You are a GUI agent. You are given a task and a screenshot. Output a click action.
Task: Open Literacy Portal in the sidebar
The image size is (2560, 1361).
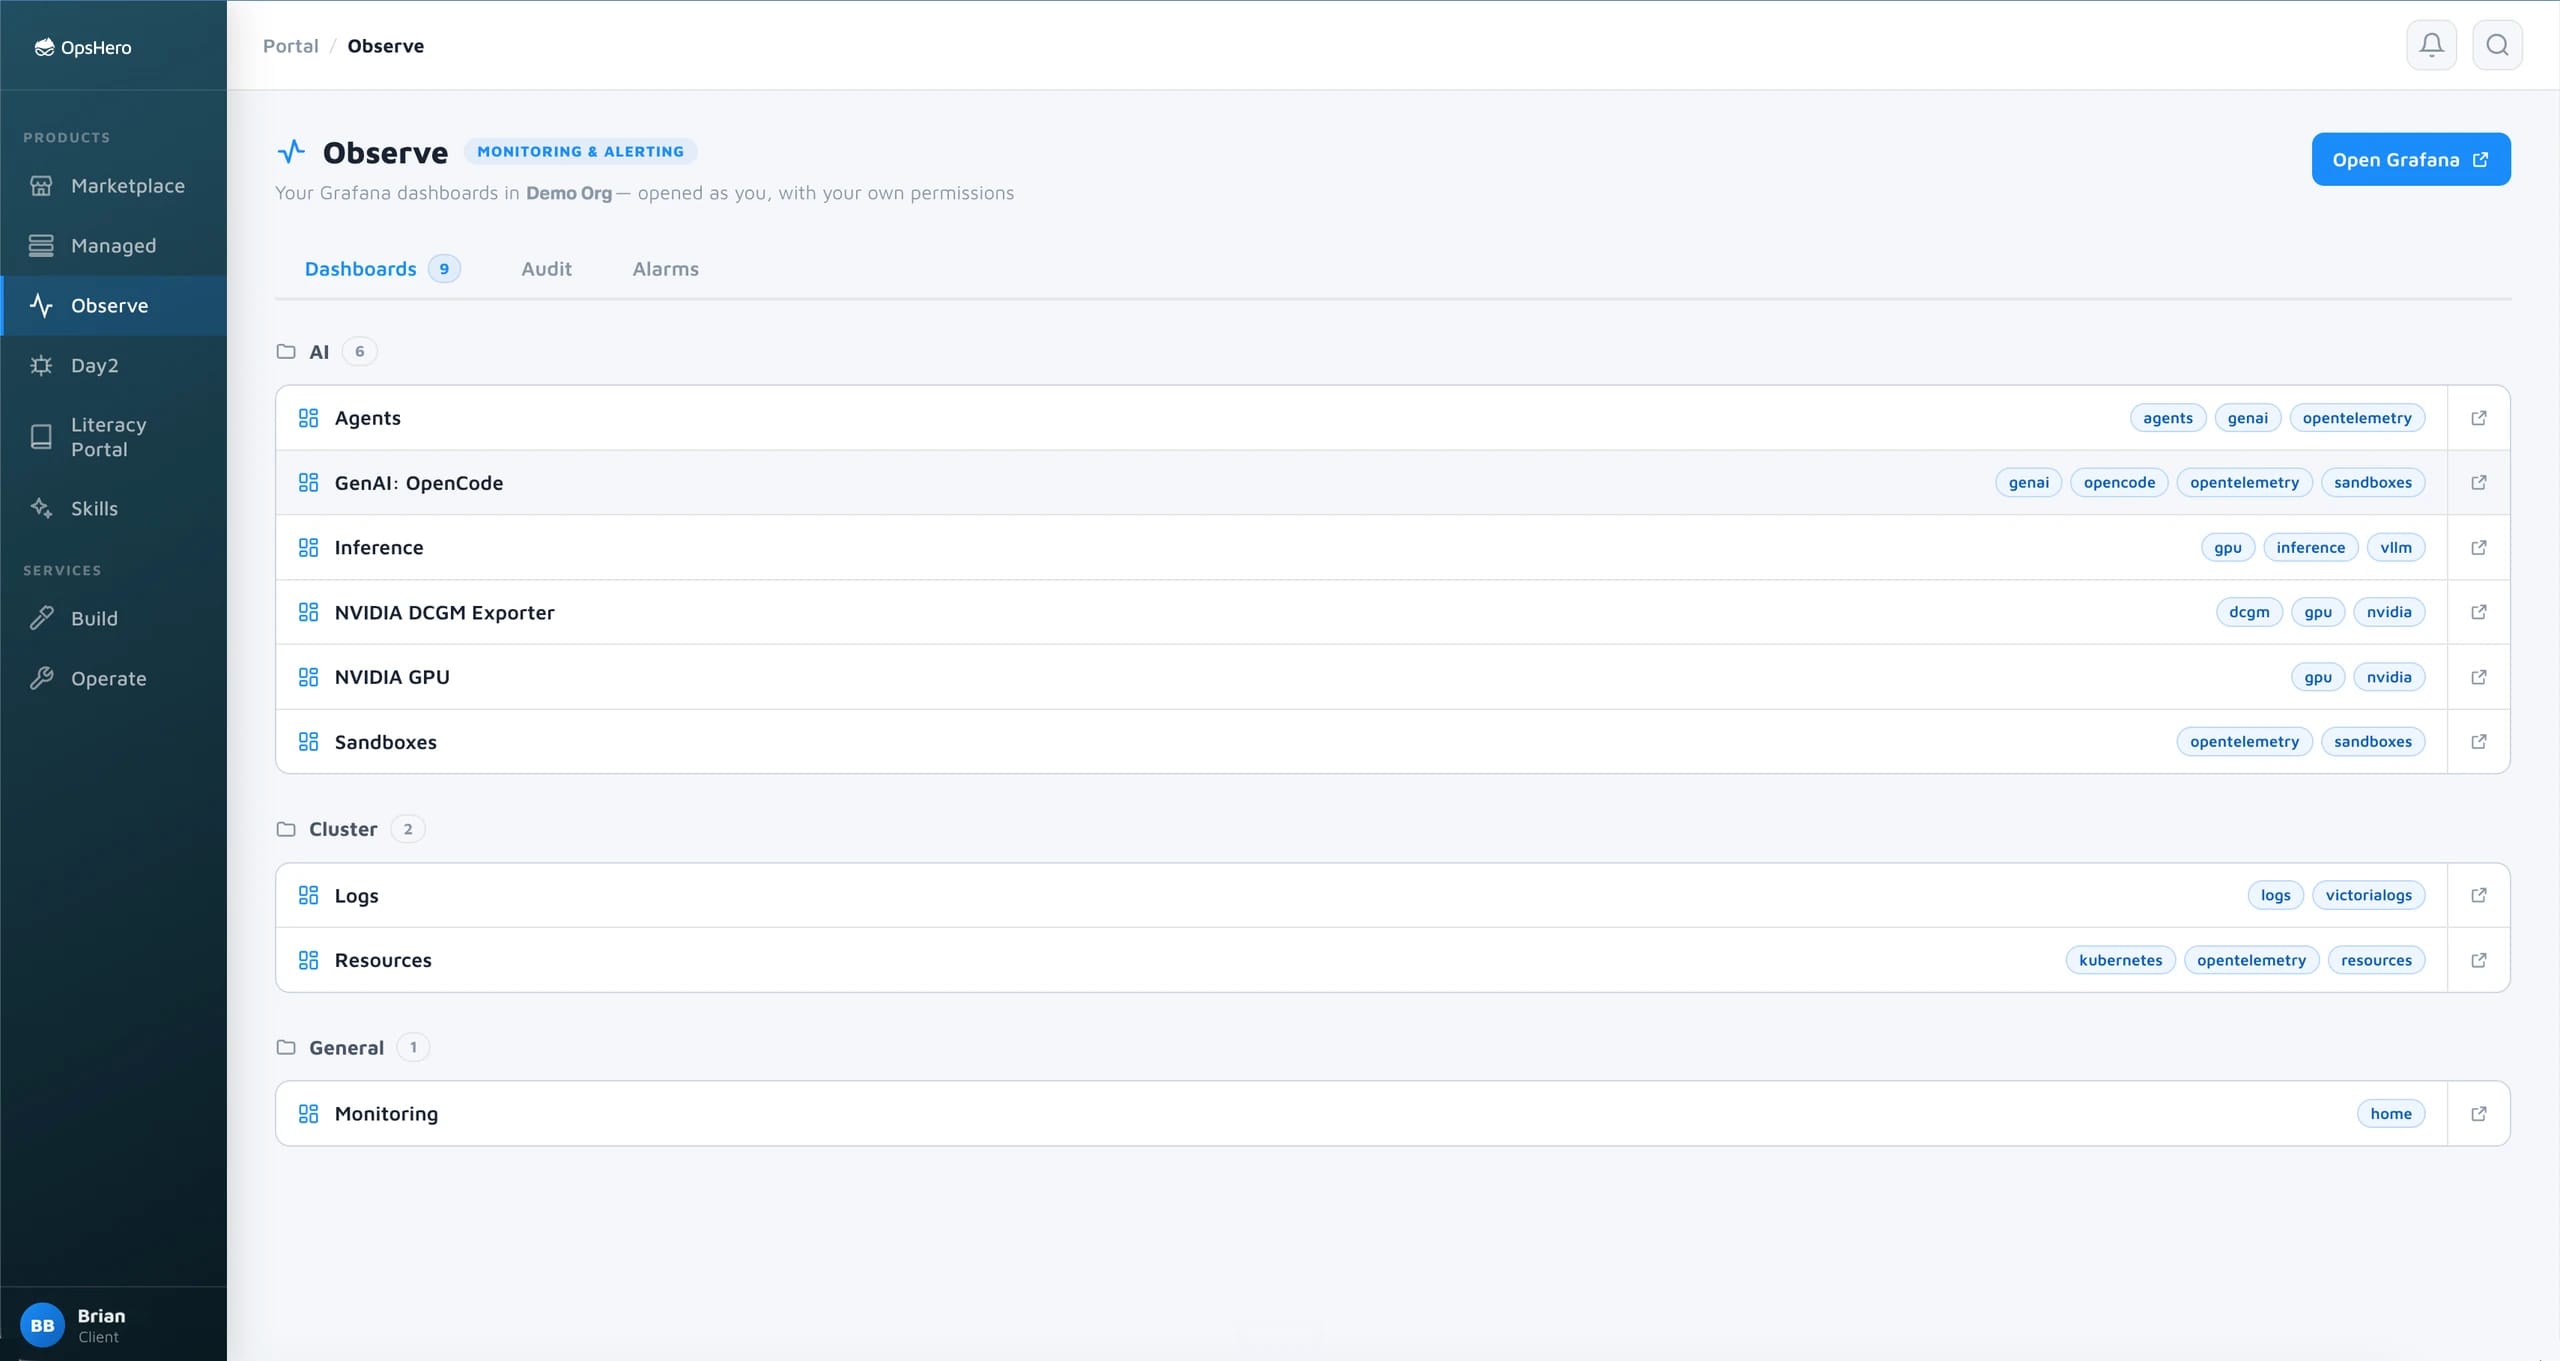coord(113,437)
